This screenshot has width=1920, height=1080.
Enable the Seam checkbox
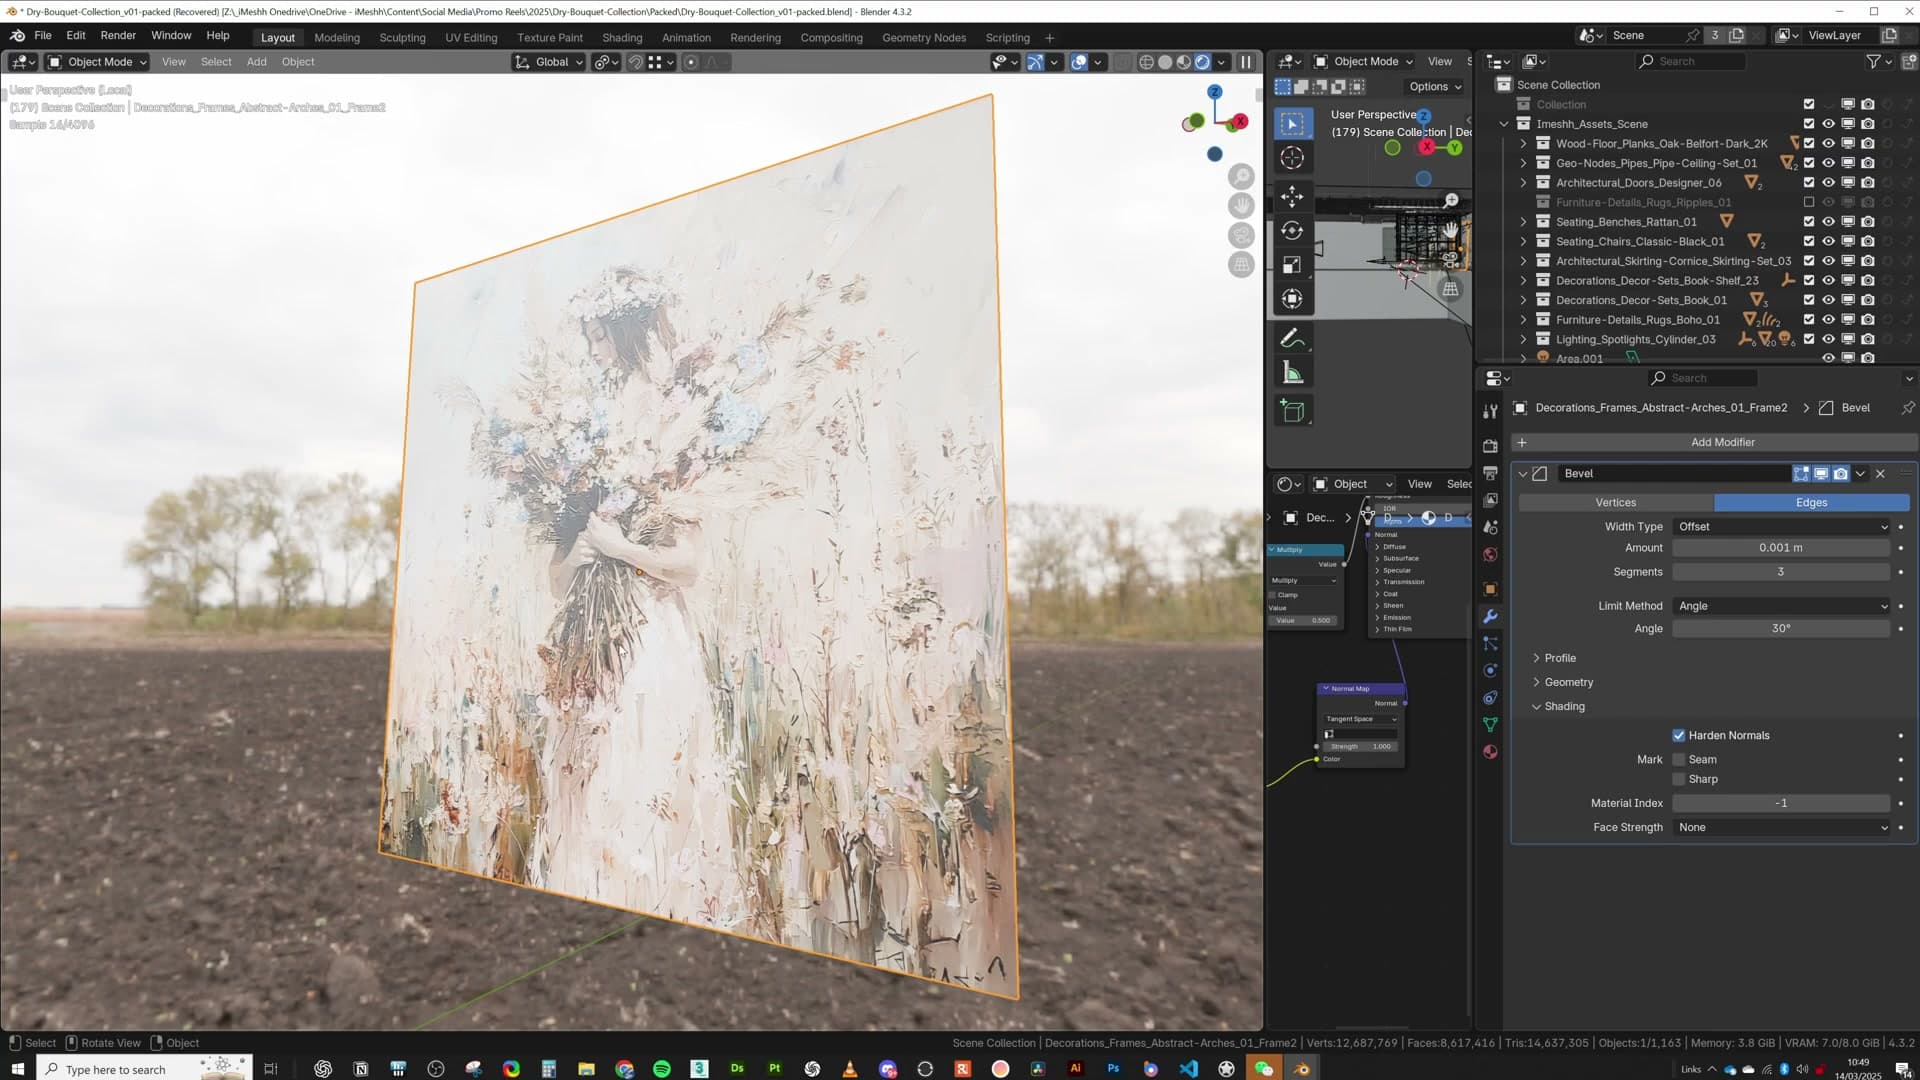point(1679,760)
